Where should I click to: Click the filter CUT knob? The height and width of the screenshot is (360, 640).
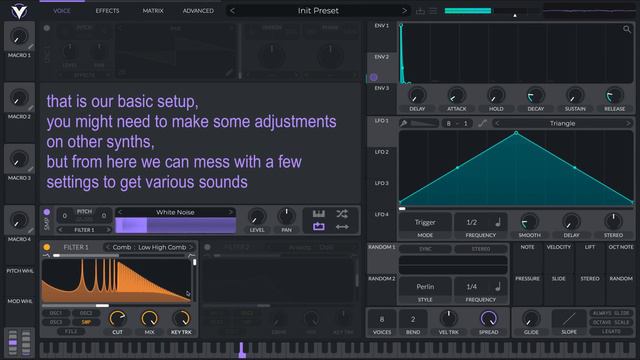click(x=118, y=318)
